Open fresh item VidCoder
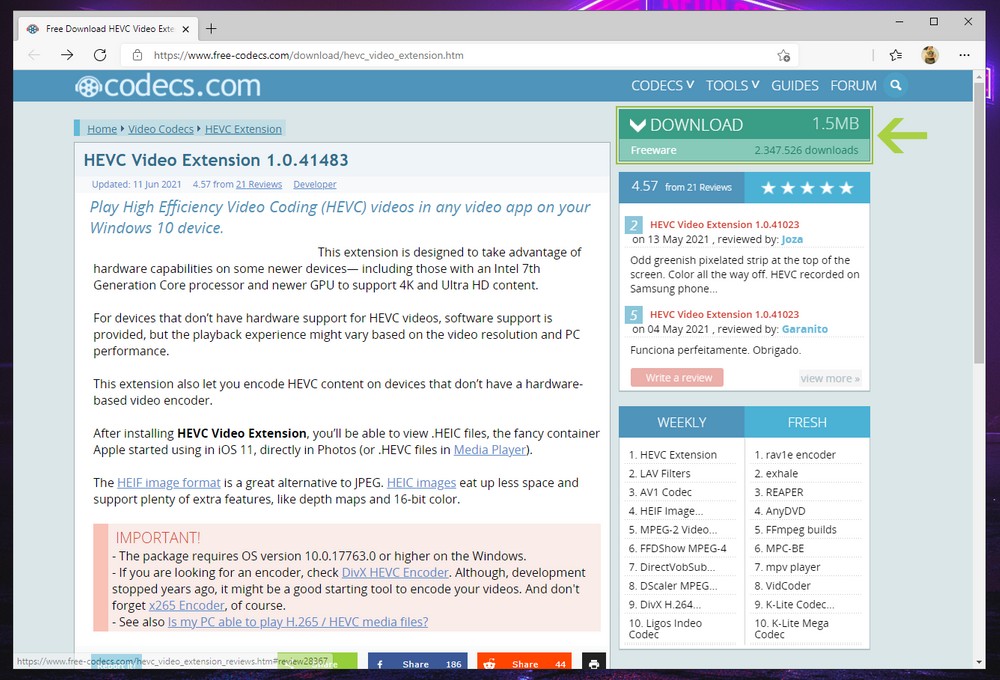 [783, 586]
